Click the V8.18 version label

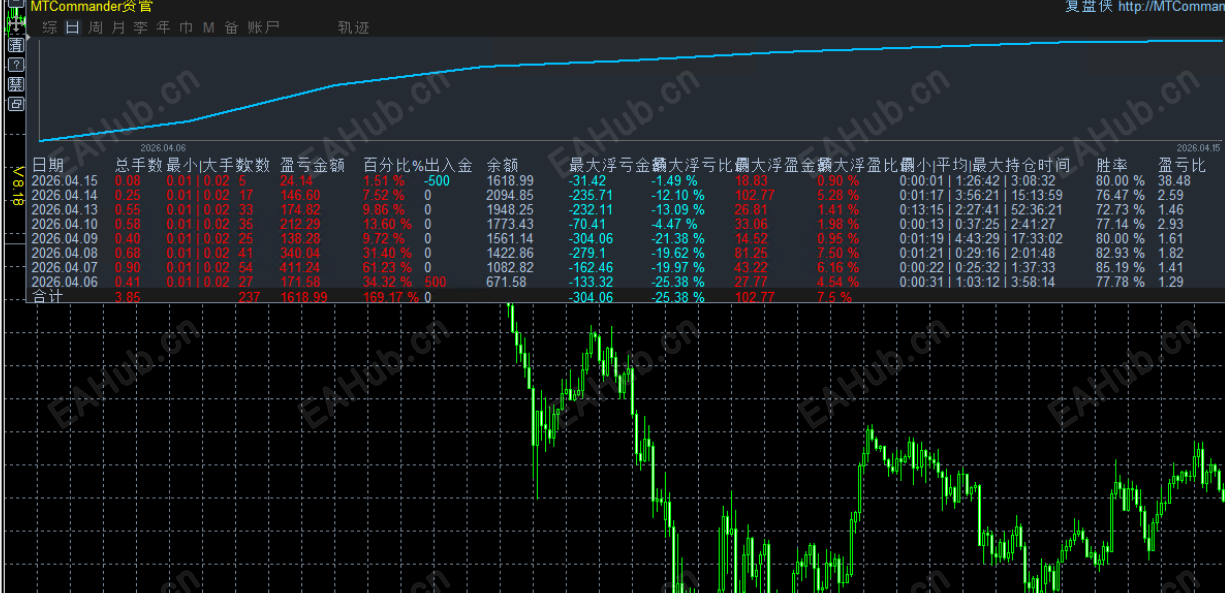point(16,187)
